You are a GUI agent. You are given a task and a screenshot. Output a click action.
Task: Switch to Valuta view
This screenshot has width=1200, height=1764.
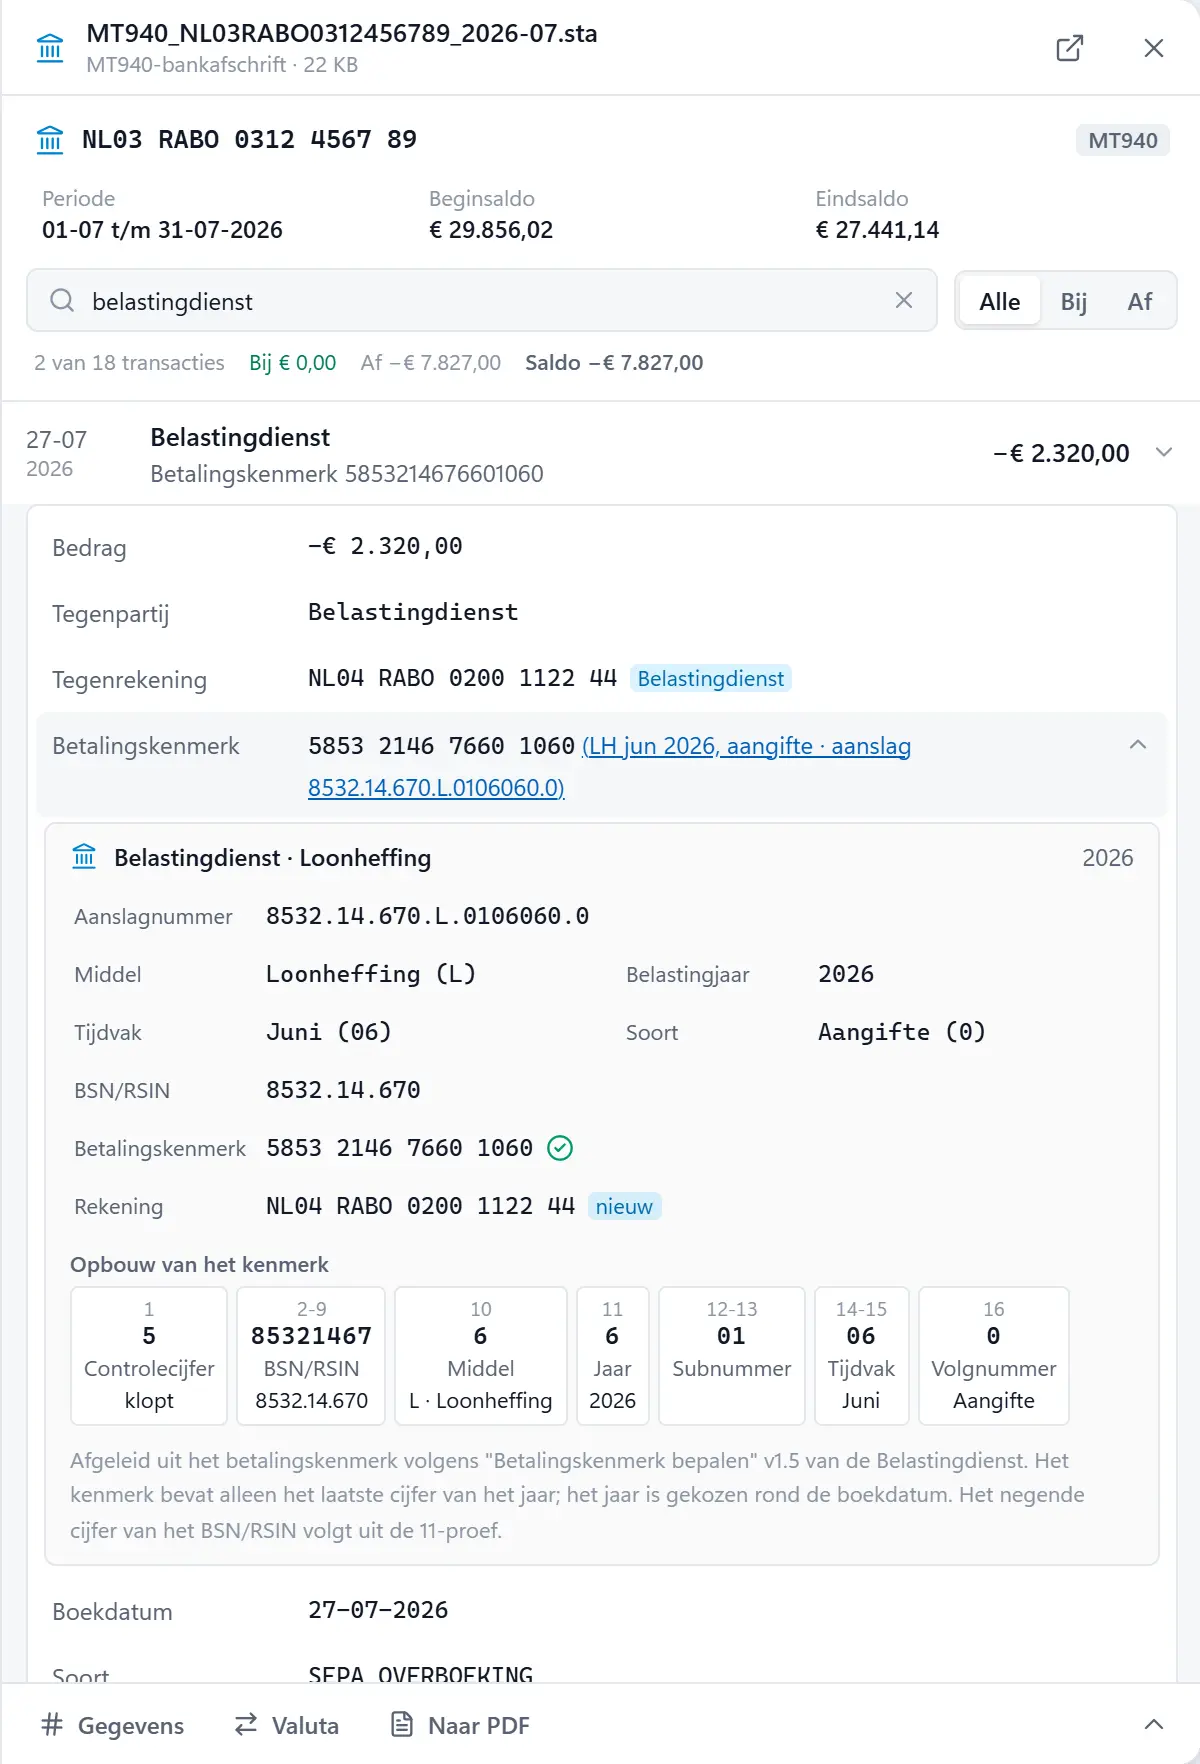287,1725
